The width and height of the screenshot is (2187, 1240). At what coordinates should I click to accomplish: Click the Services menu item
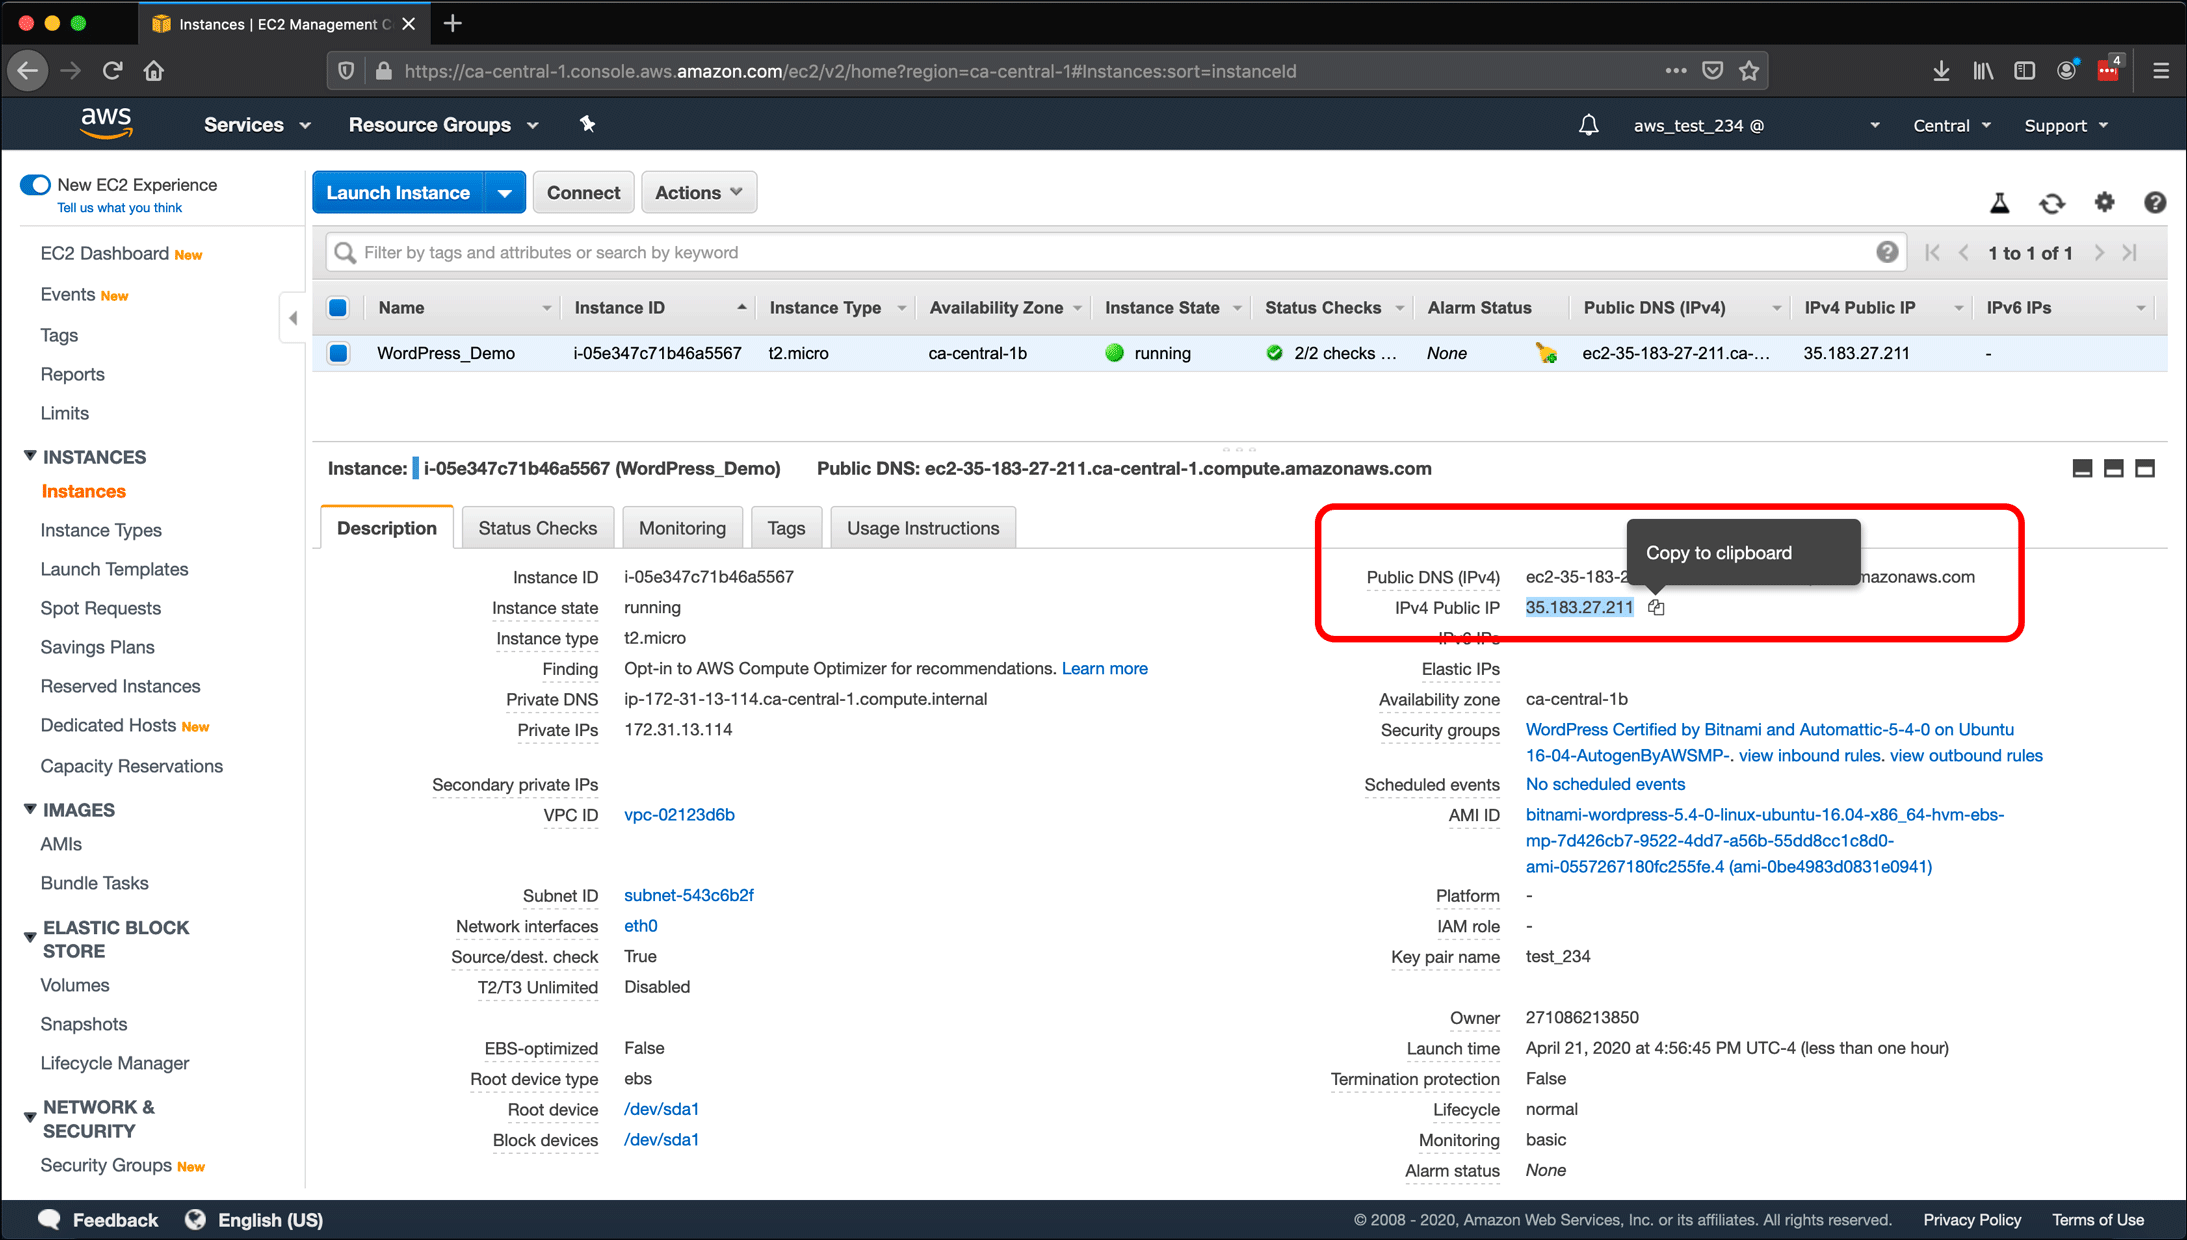click(245, 125)
